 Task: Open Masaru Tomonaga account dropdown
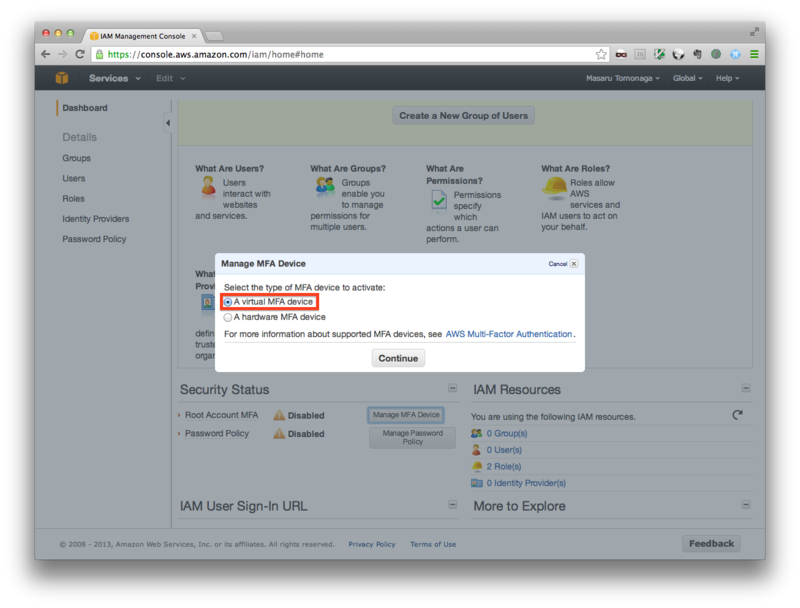pos(622,78)
